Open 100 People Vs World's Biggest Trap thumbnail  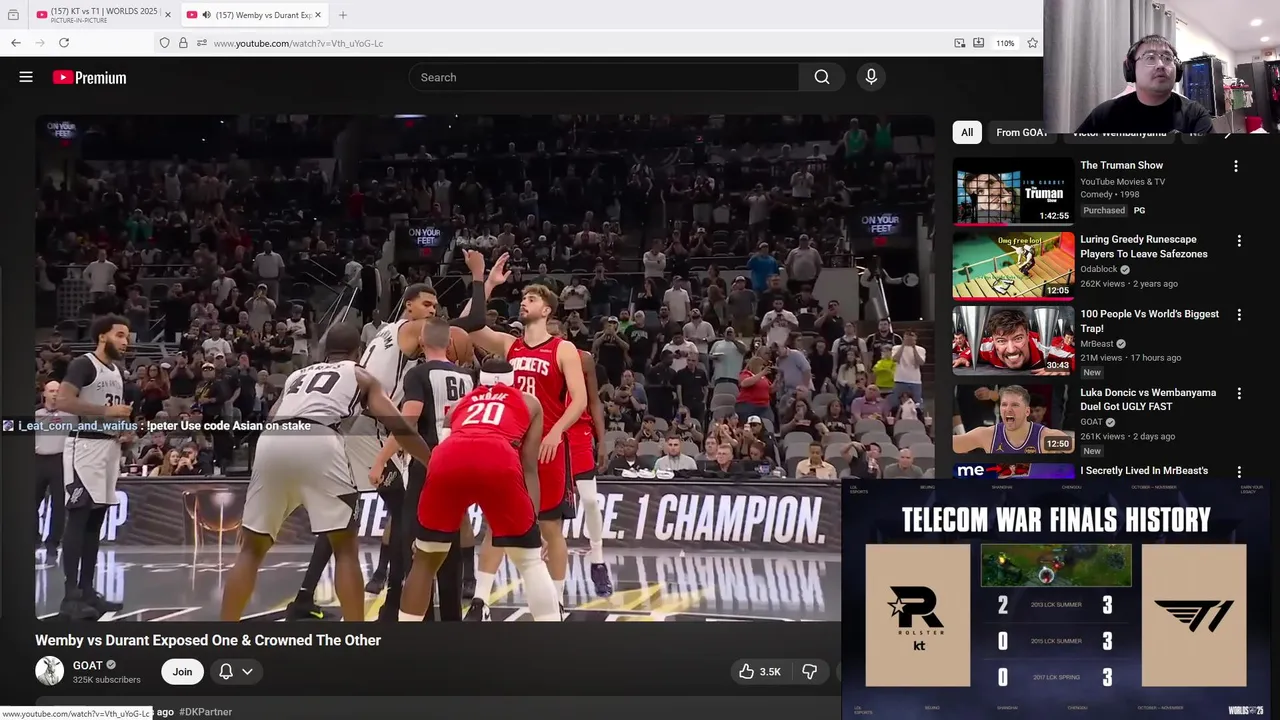(x=1013, y=340)
